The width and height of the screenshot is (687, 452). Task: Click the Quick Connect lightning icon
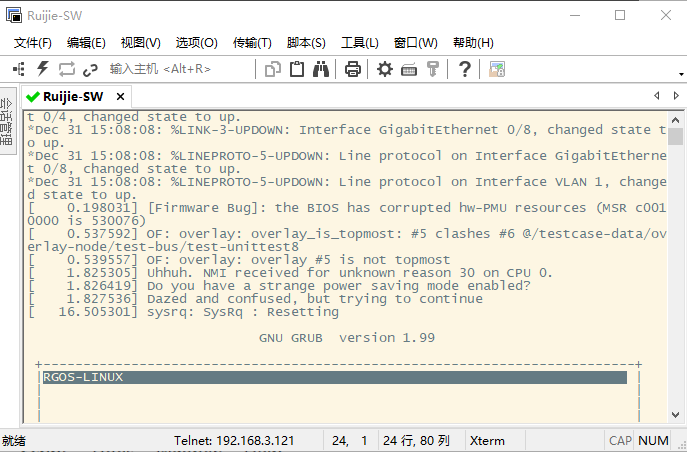tap(42, 69)
